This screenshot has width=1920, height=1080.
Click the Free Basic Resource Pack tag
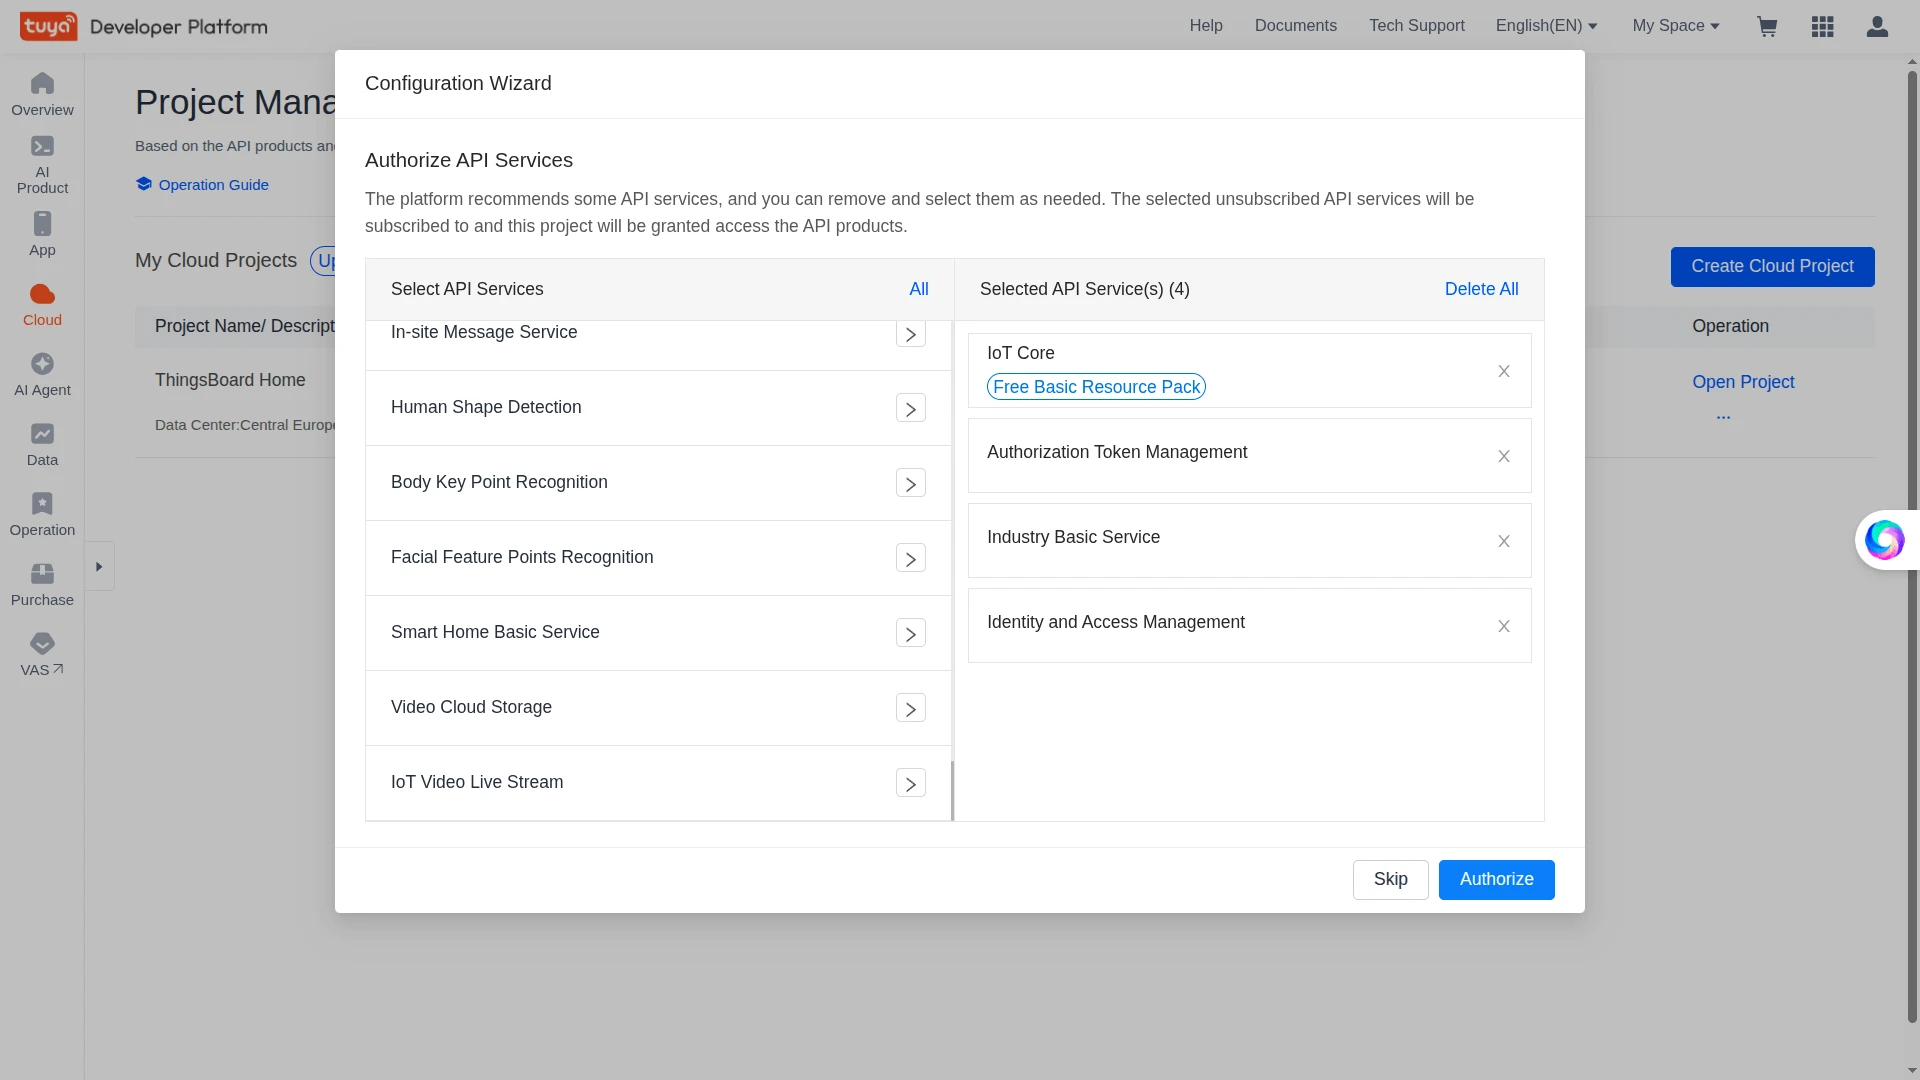click(x=1096, y=387)
